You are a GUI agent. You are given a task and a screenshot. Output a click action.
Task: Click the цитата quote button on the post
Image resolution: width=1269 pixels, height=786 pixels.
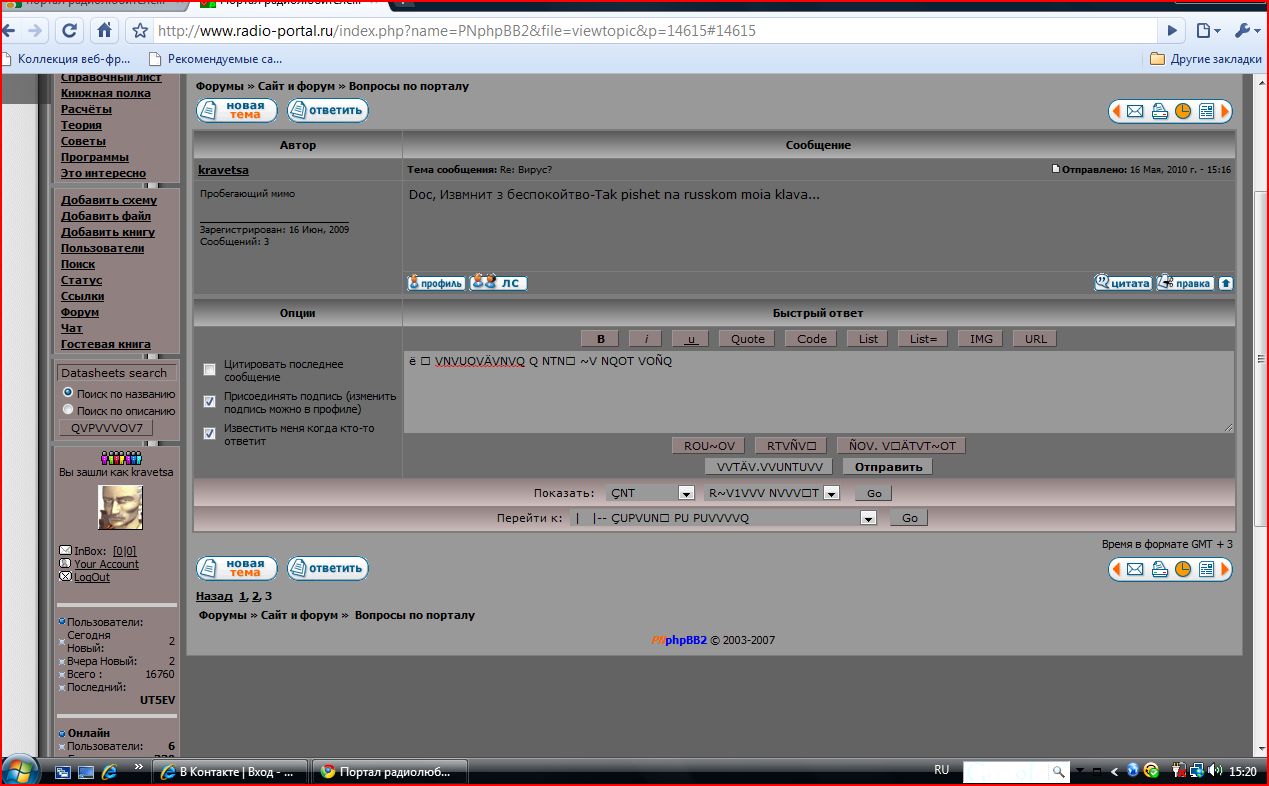[x=1123, y=283]
